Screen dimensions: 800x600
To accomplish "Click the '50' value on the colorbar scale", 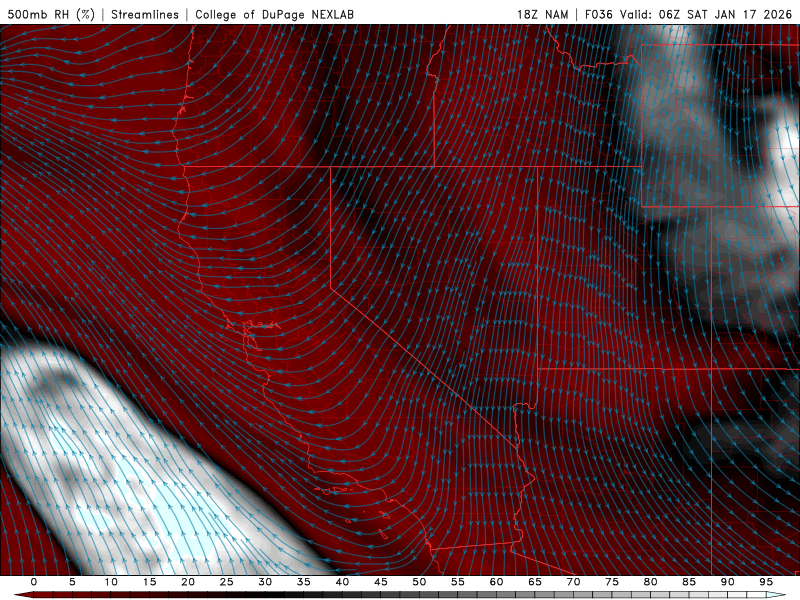I will pos(419,582).
